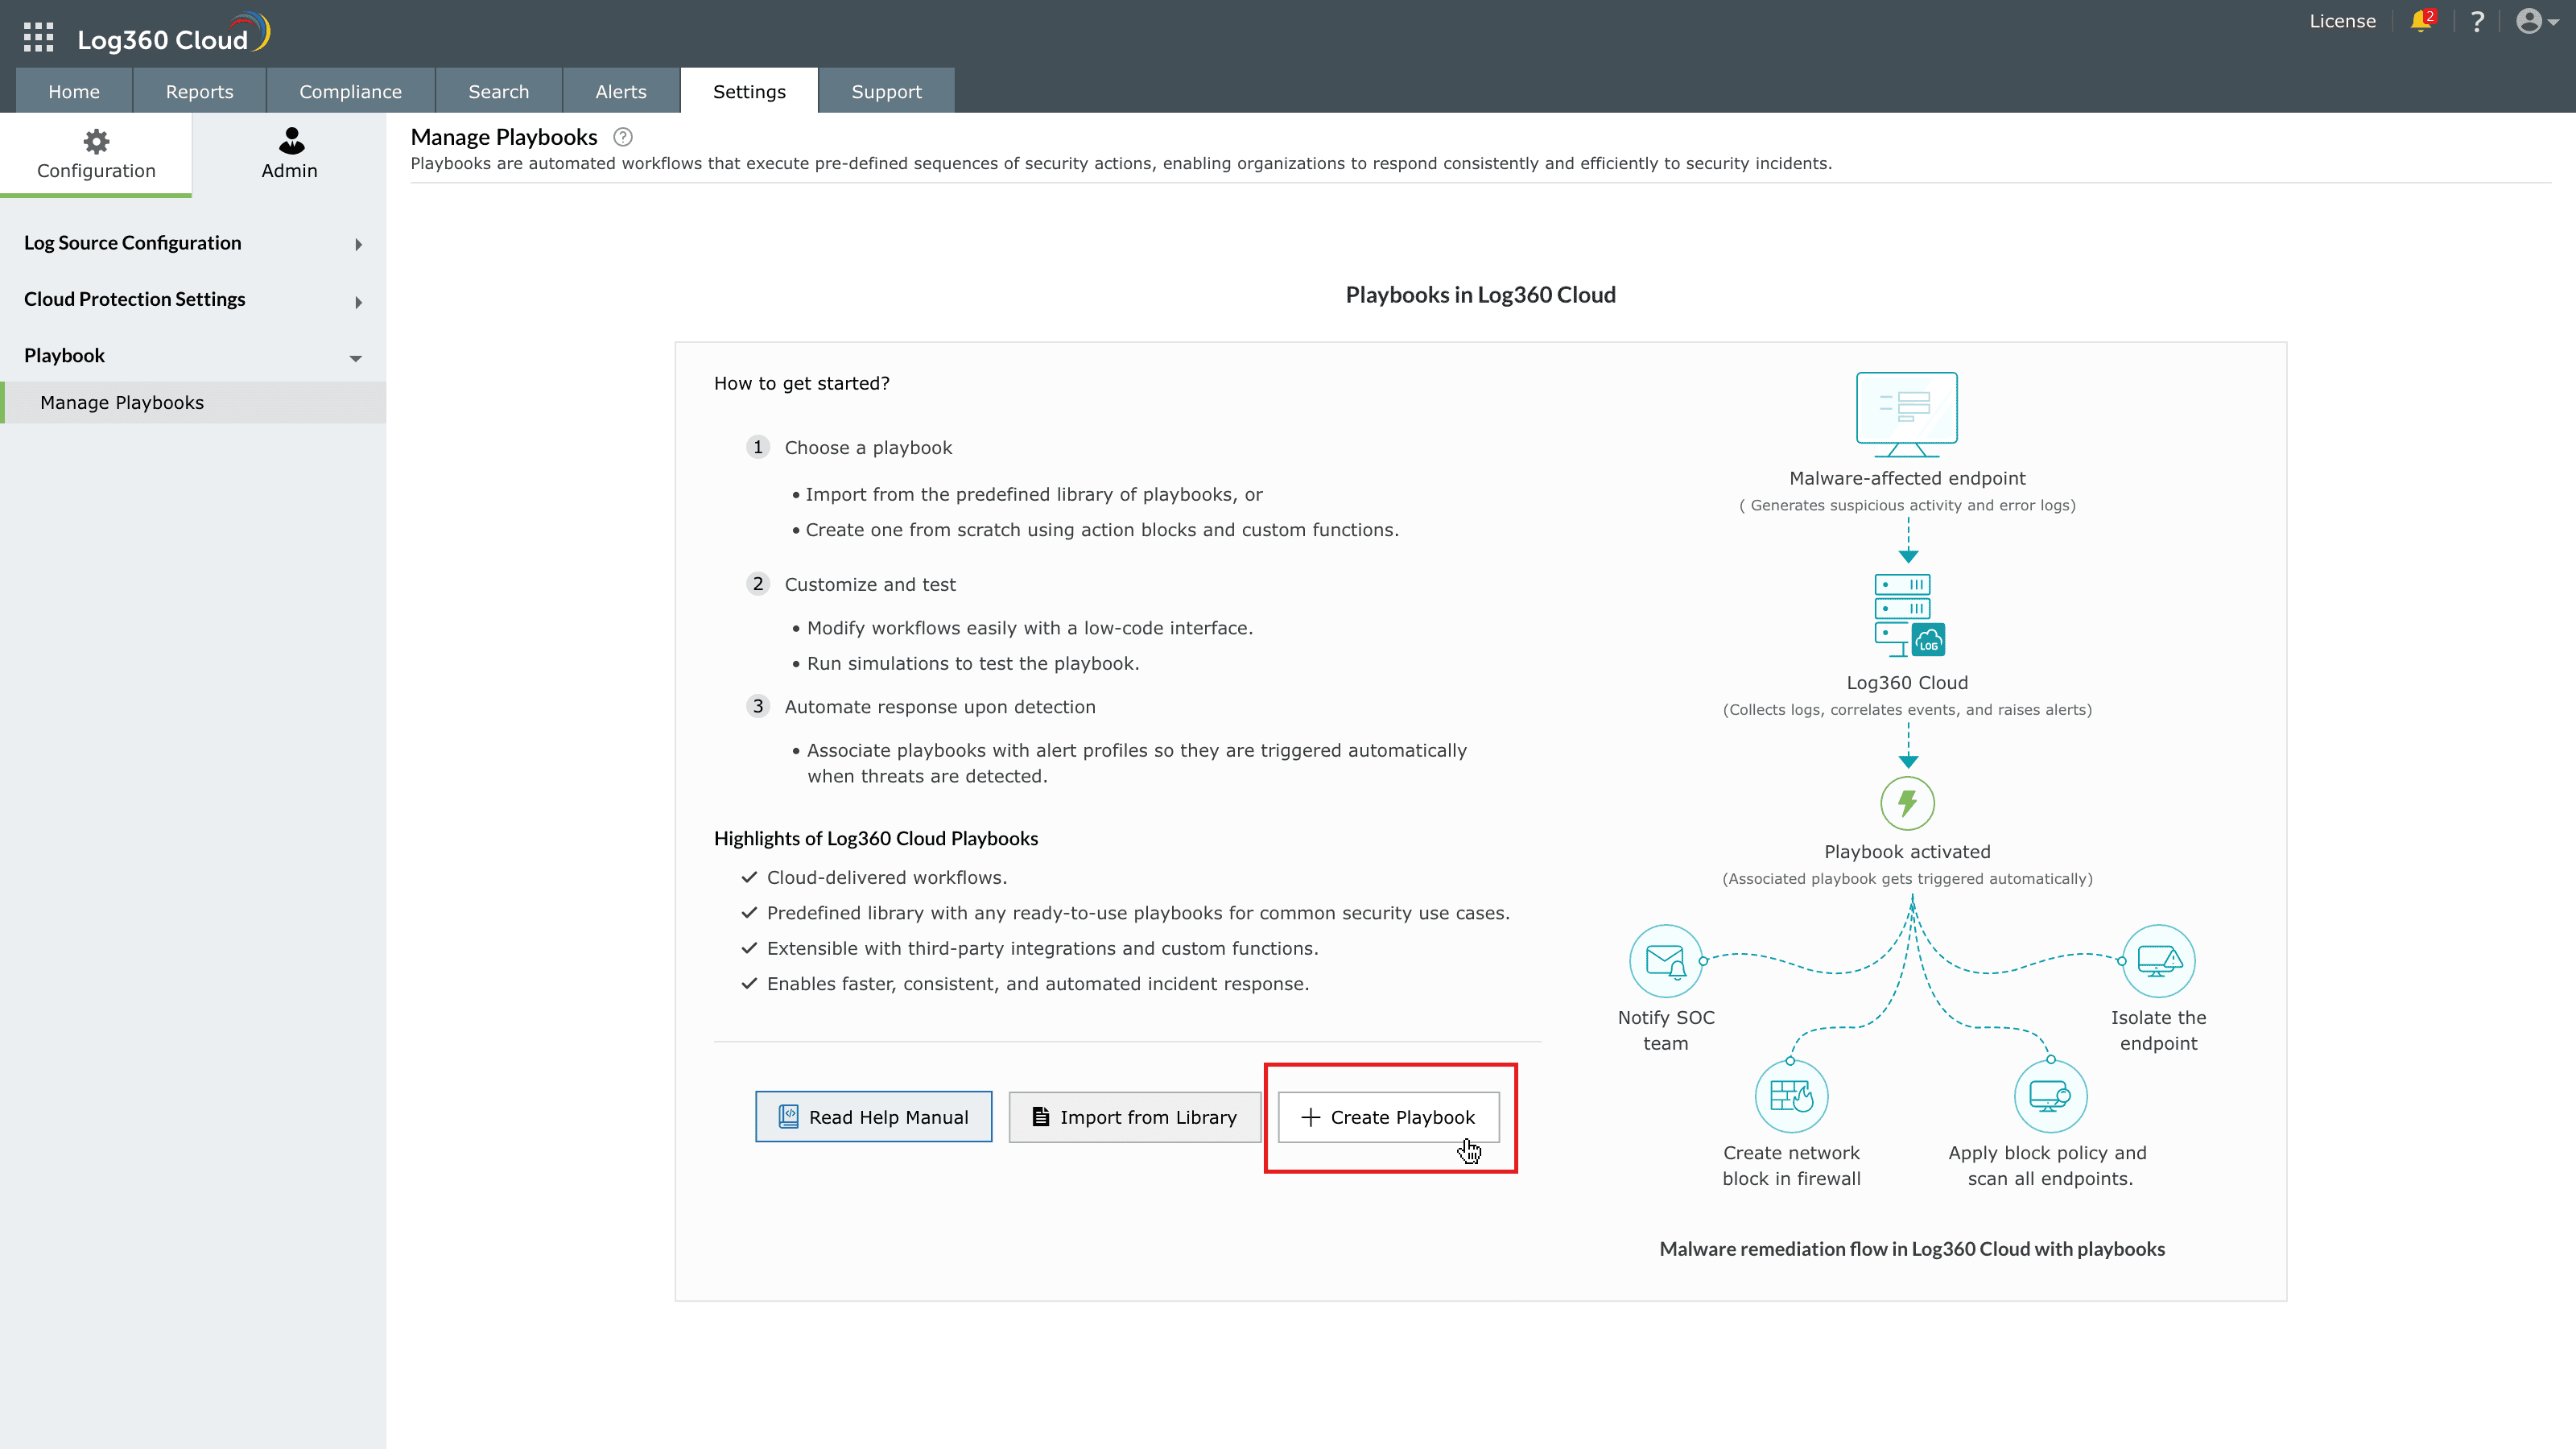Click 'Modify workflows easily' bullet text

click(1030, 628)
